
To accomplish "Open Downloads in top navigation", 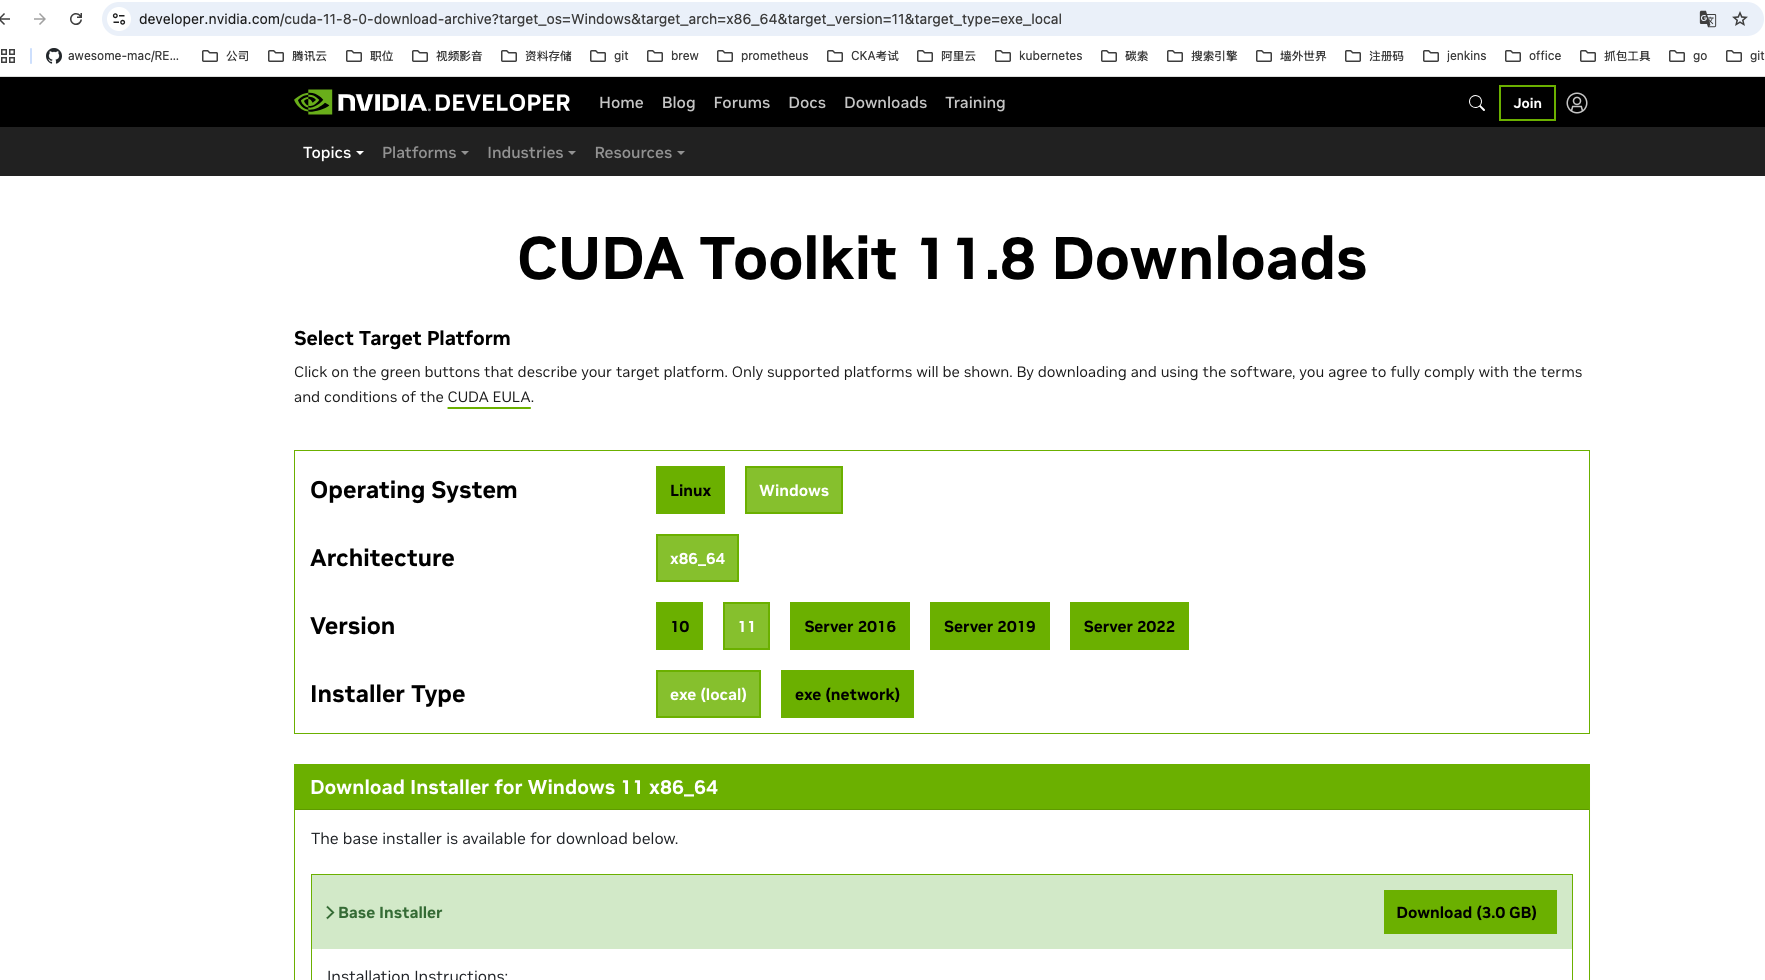I will pyautogui.click(x=885, y=102).
